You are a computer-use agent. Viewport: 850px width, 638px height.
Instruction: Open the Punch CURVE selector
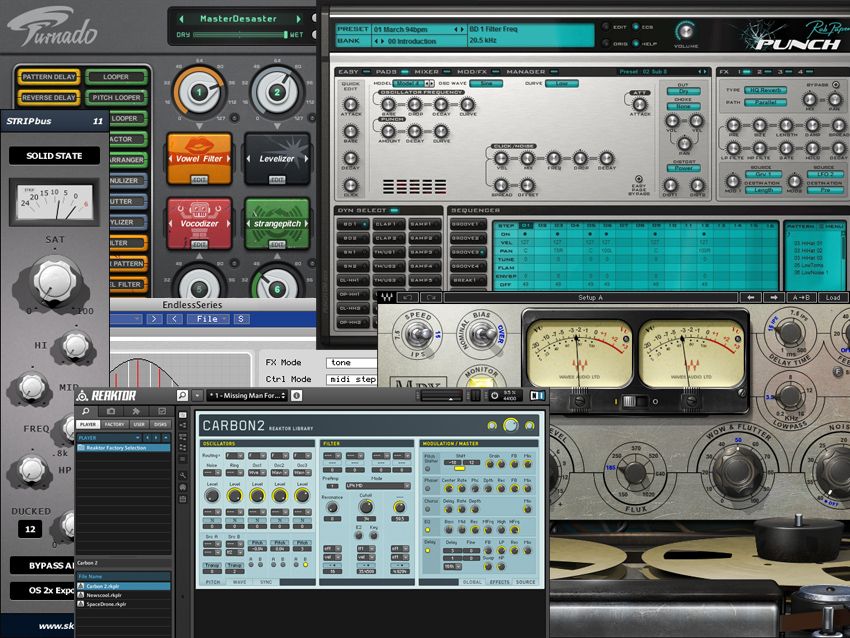(562, 83)
